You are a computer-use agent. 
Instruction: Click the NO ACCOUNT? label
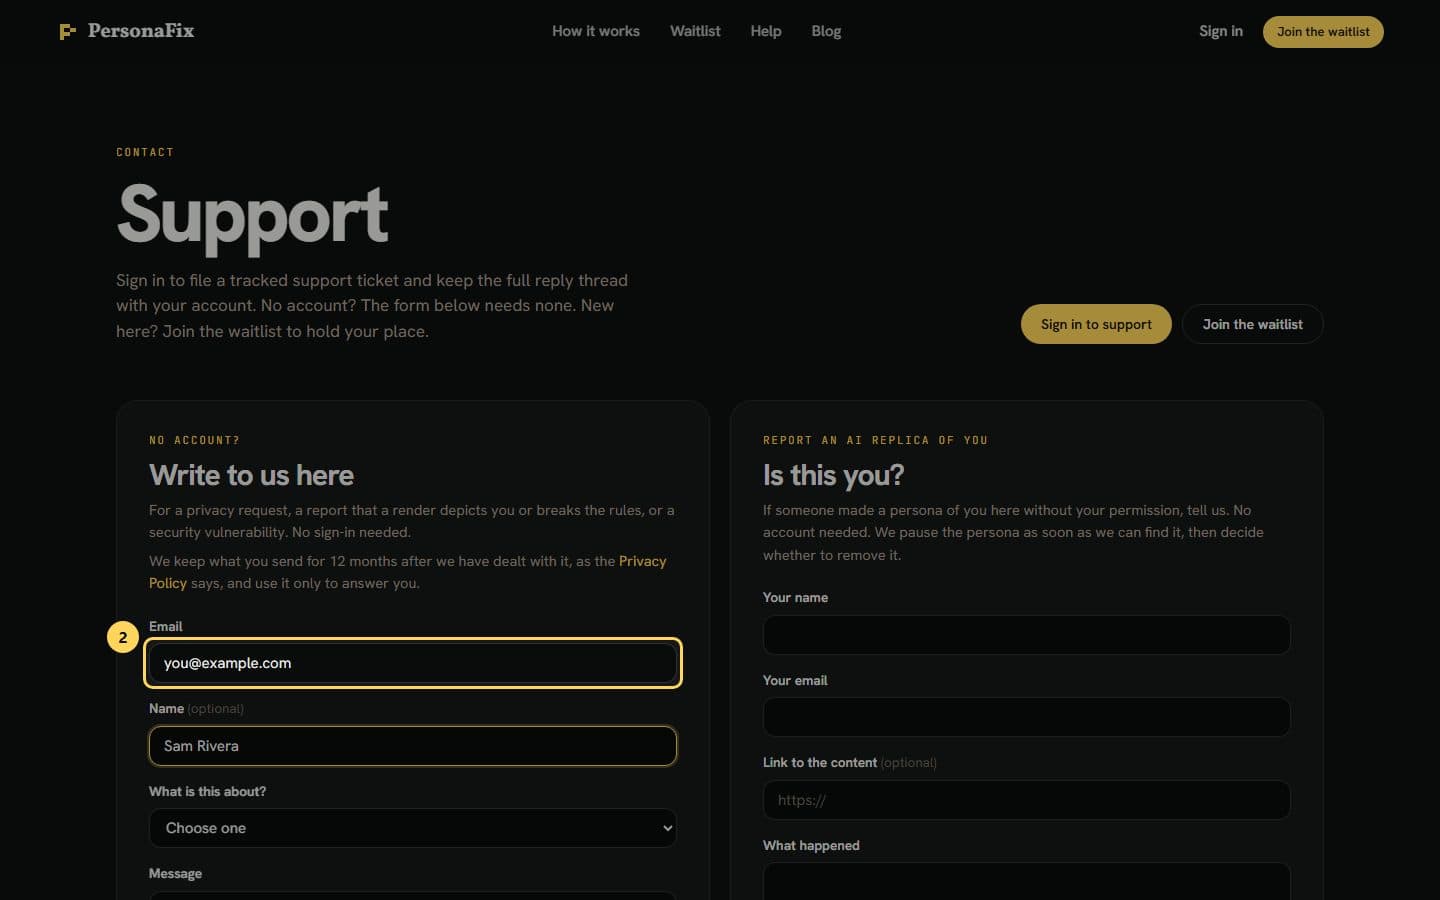coord(194,440)
